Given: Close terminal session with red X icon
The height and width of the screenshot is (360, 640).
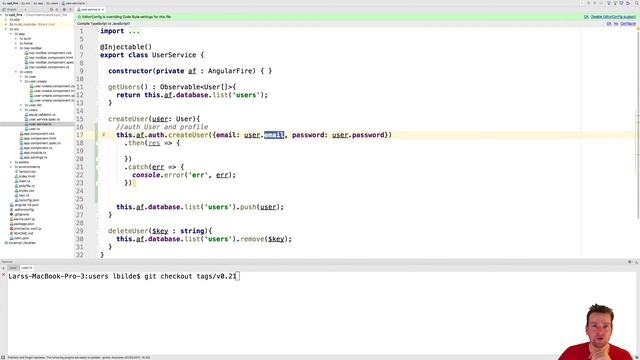Looking at the screenshot, I should click(3, 276).
